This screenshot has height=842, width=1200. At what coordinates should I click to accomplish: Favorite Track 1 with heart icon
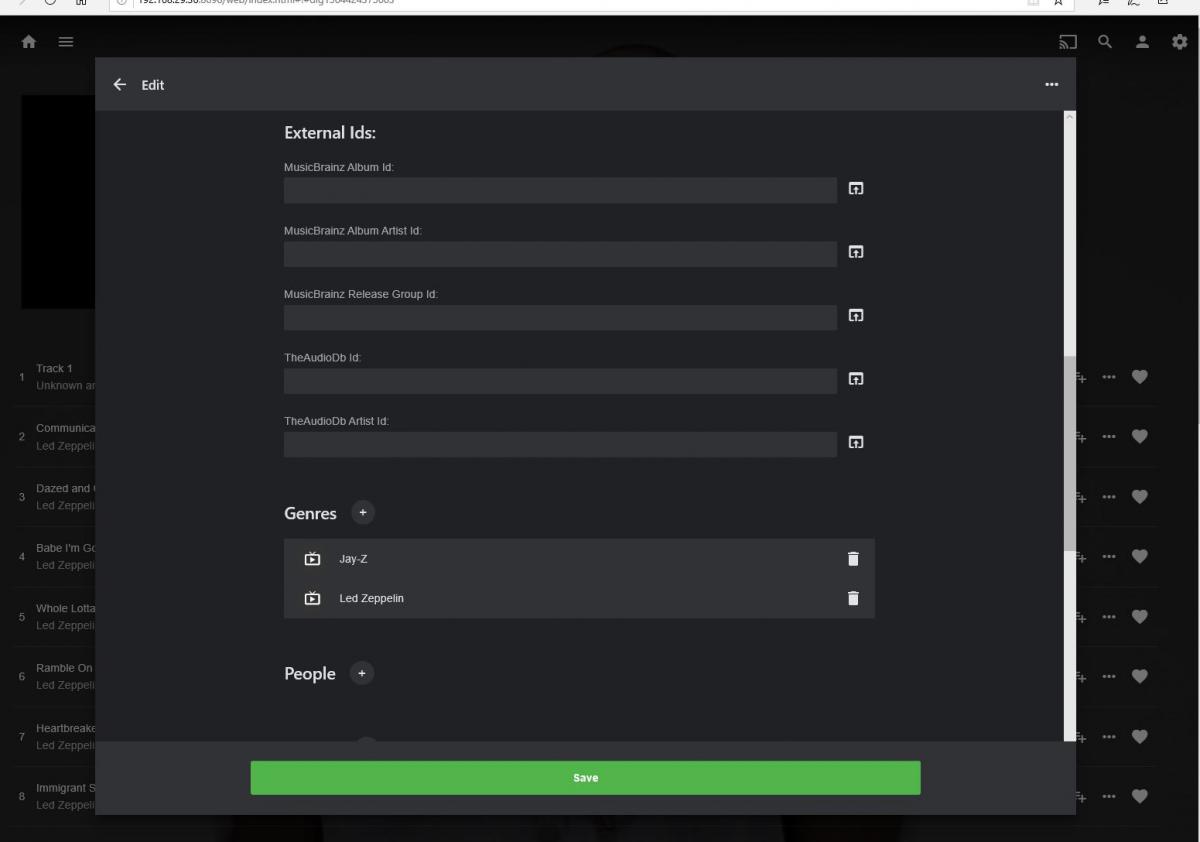[1139, 377]
